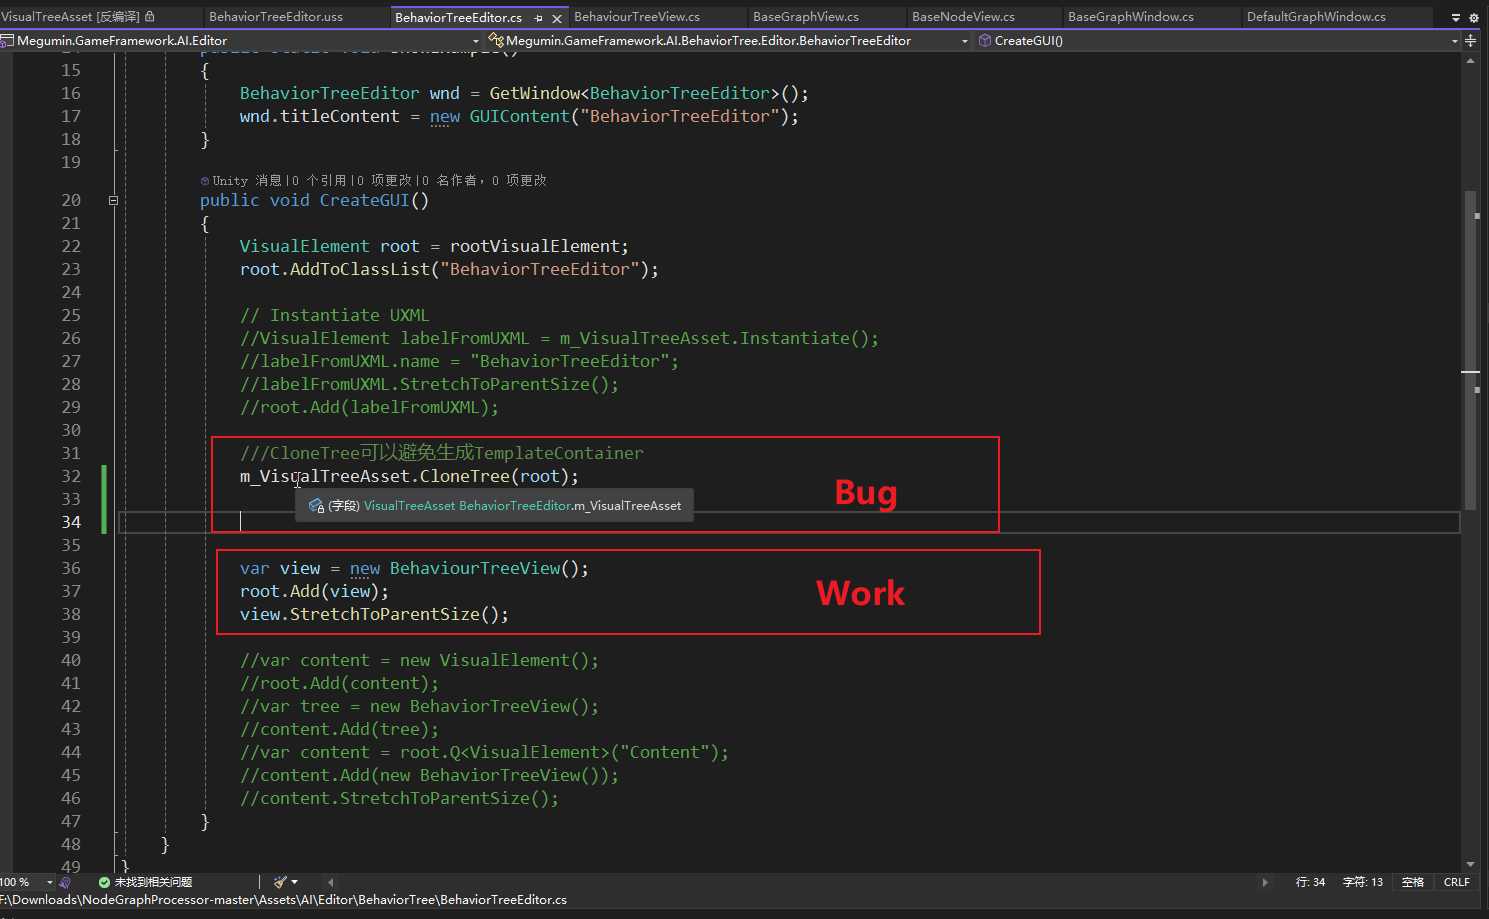Open the editor settings gear icon
The width and height of the screenshot is (1489, 919).
tap(1475, 15)
